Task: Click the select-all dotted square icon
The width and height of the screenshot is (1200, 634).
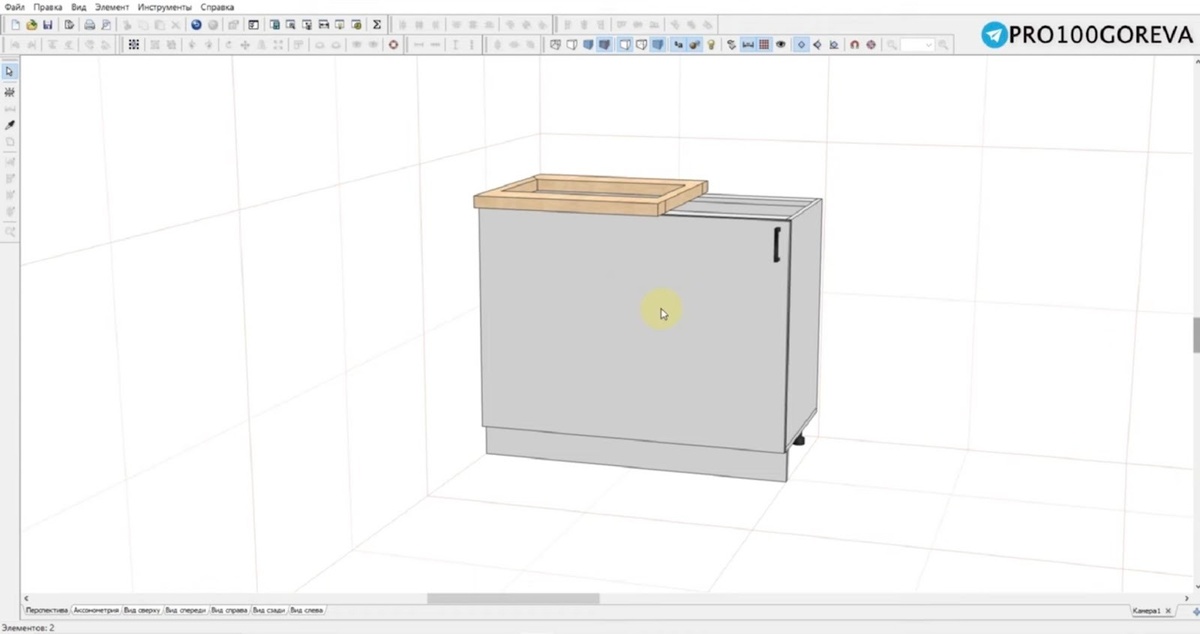Action: [133, 45]
